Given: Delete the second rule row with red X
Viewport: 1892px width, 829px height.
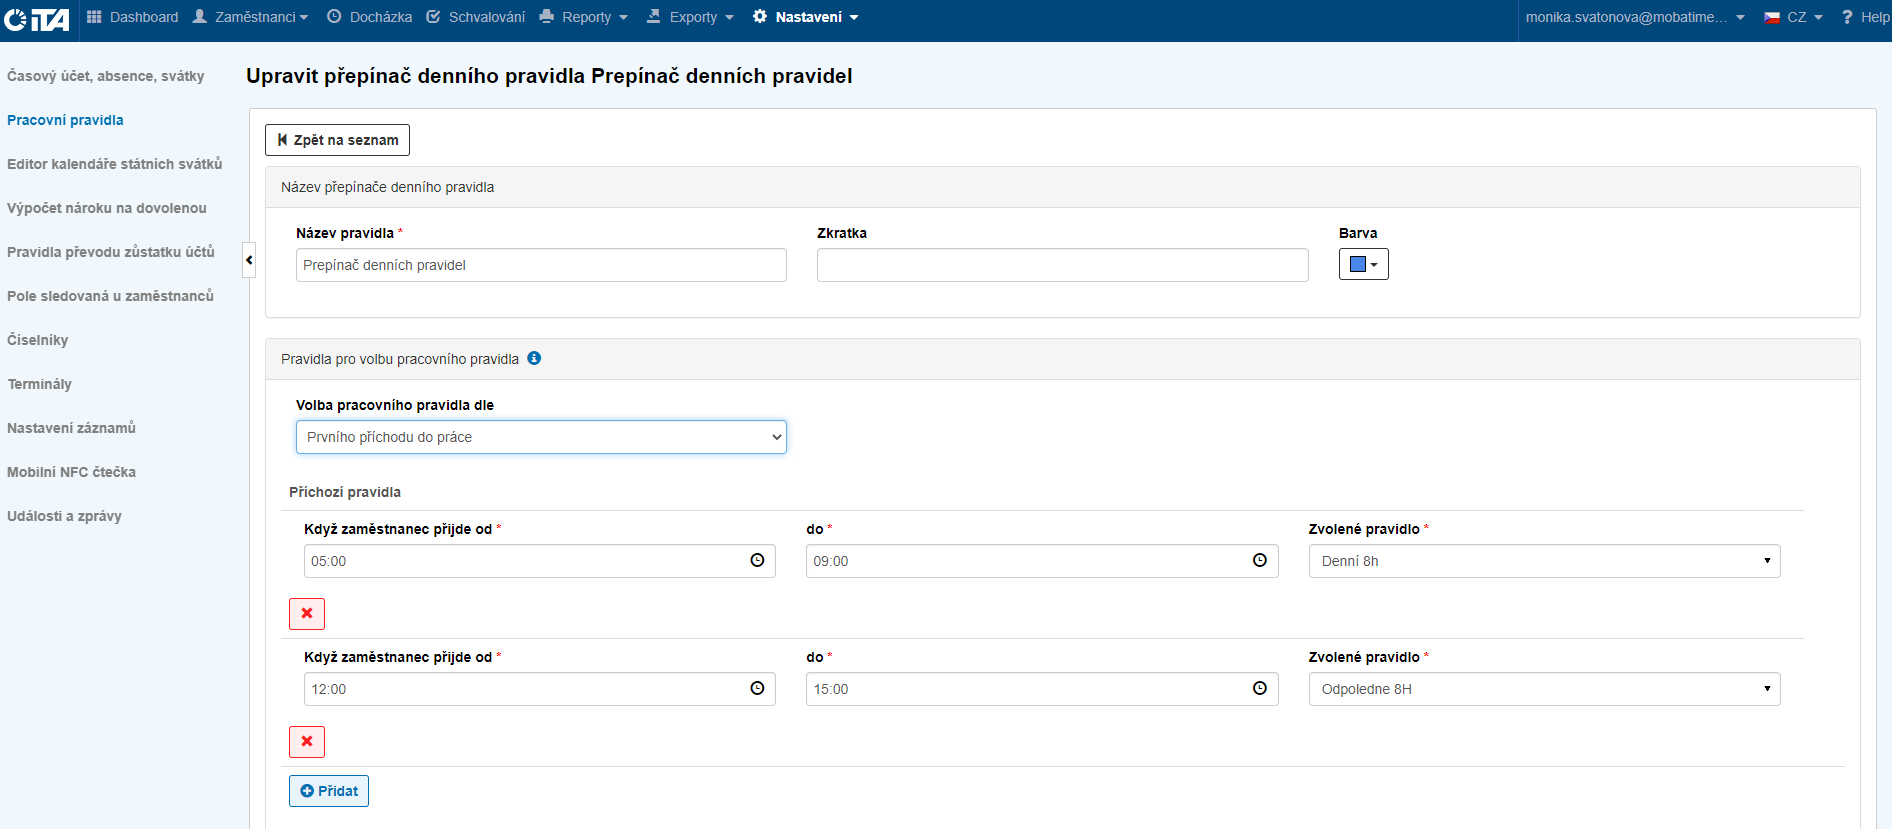Looking at the screenshot, I should [307, 742].
